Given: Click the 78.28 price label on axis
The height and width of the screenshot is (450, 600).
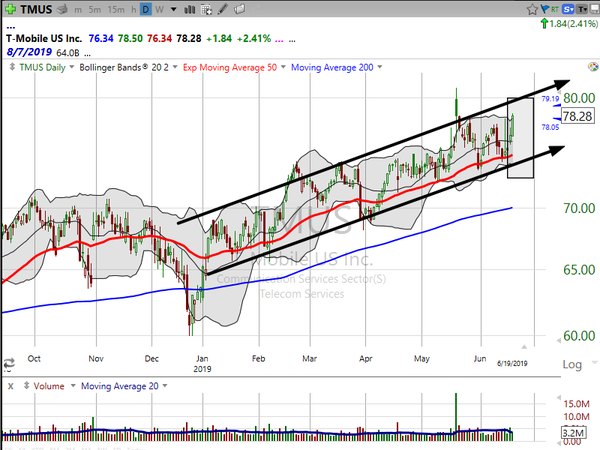Looking at the screenshot, I should [x=577, y=116].
